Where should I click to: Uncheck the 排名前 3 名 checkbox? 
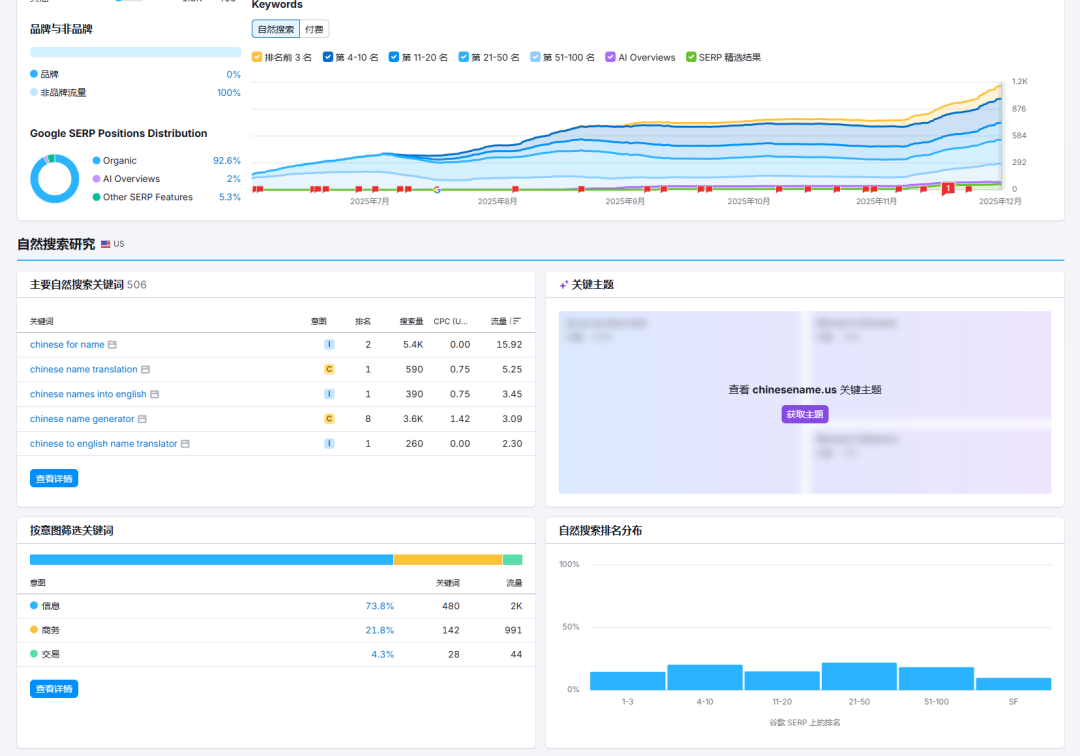[x=257, y=57]
